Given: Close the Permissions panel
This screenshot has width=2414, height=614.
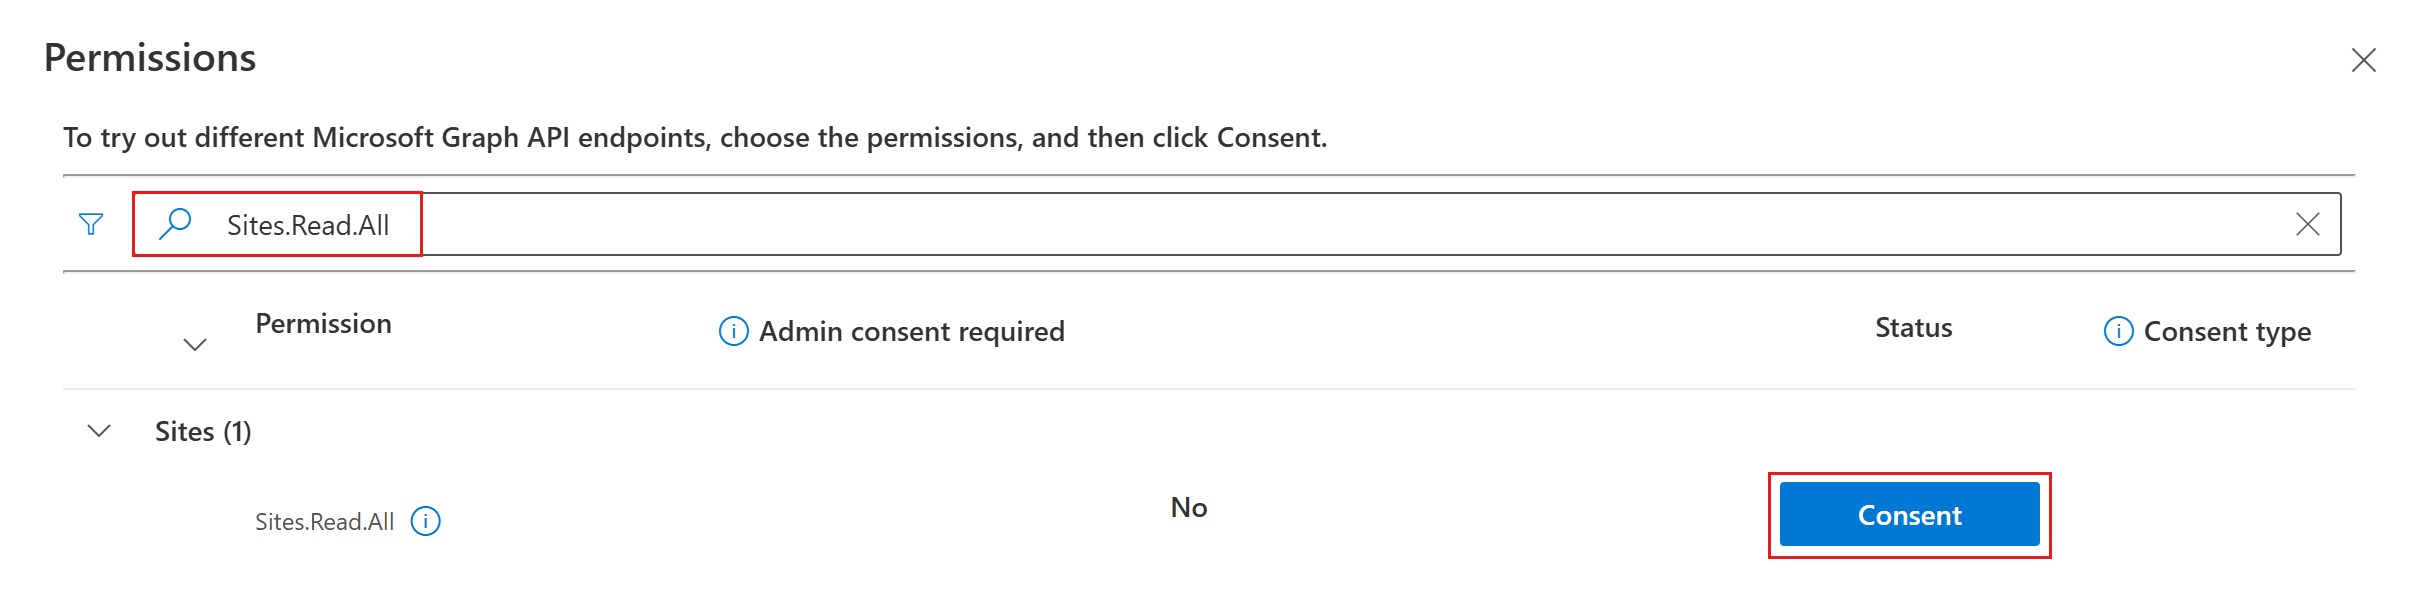Looking at the screenshot, I should (x=2363, y=60).
